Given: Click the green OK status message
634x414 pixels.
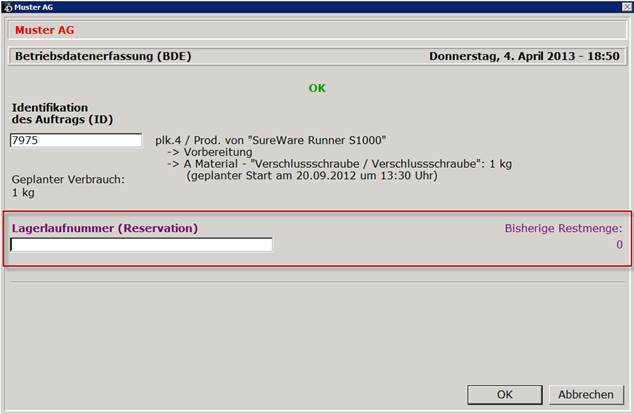Looking at the screenshot, I should 317,88.
